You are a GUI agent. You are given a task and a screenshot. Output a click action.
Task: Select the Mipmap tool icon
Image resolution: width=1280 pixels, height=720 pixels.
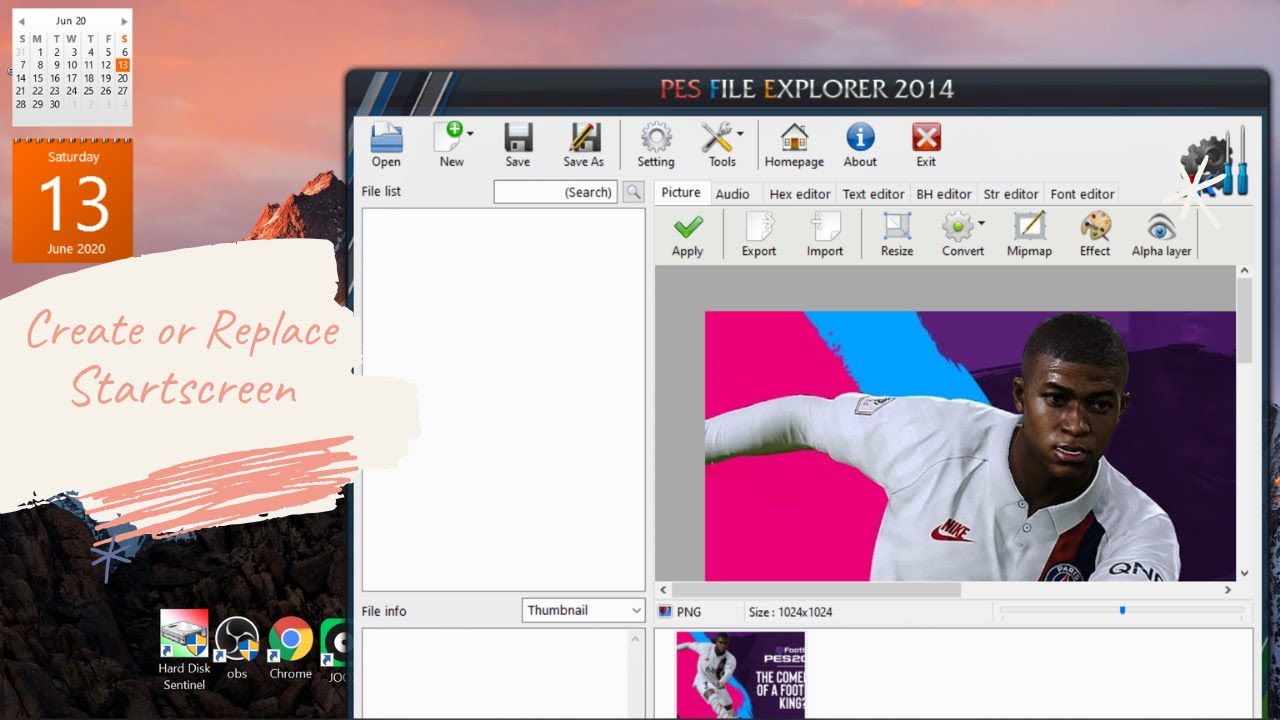pyautogui.click(x=1029, y=236)
